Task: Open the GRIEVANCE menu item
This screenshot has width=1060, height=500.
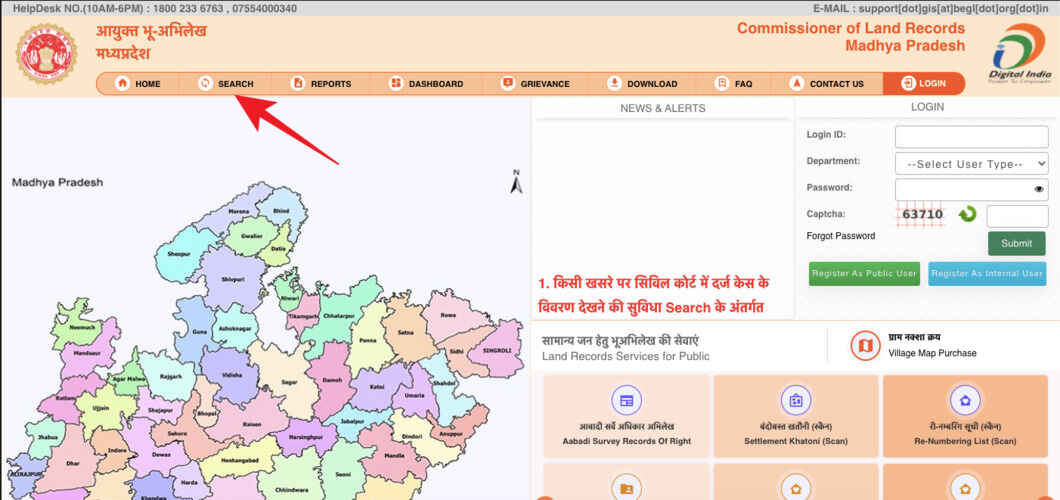Action: tap(535, 84)
